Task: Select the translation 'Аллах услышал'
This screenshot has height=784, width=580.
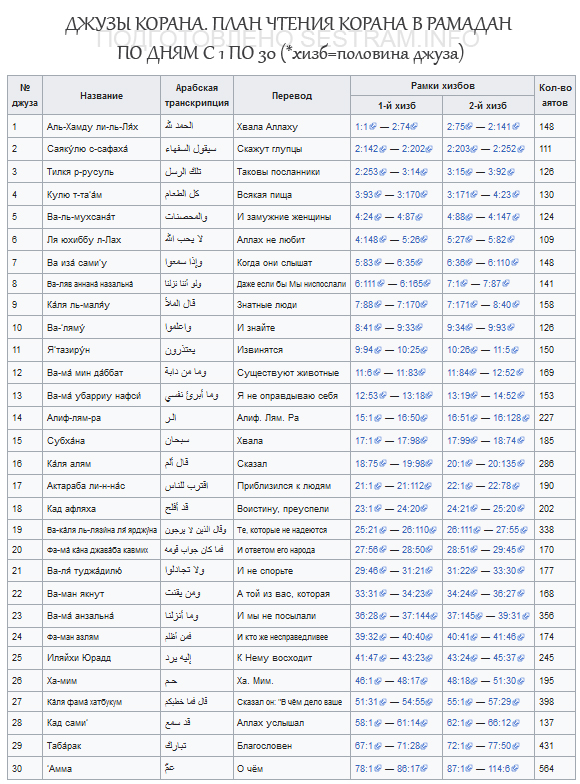Action: pyautogui.click(x=270, y=723)
